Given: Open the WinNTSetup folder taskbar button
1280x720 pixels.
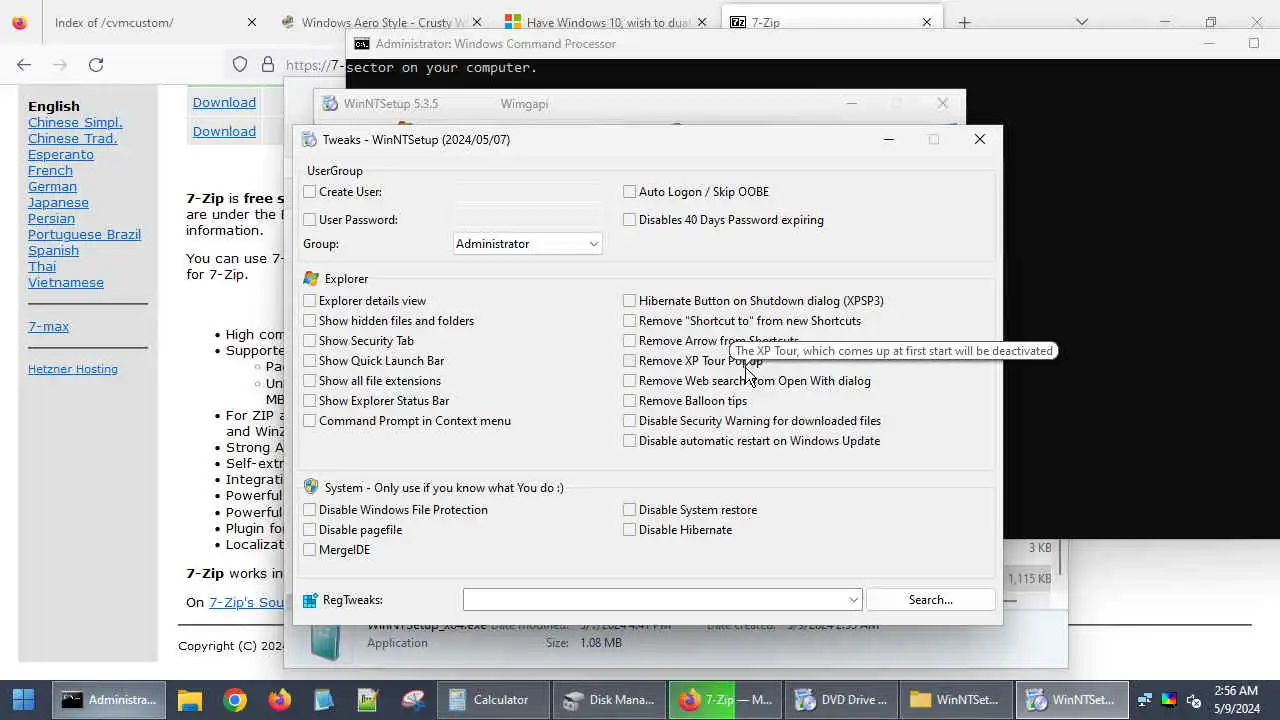Looking at the screenshot, I should tap(956, 700).
